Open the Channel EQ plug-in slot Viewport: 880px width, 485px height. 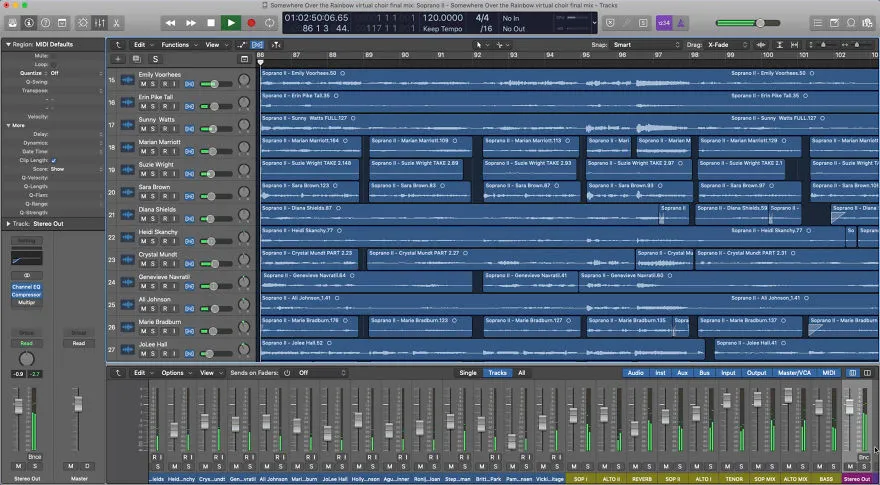(26, 287)
